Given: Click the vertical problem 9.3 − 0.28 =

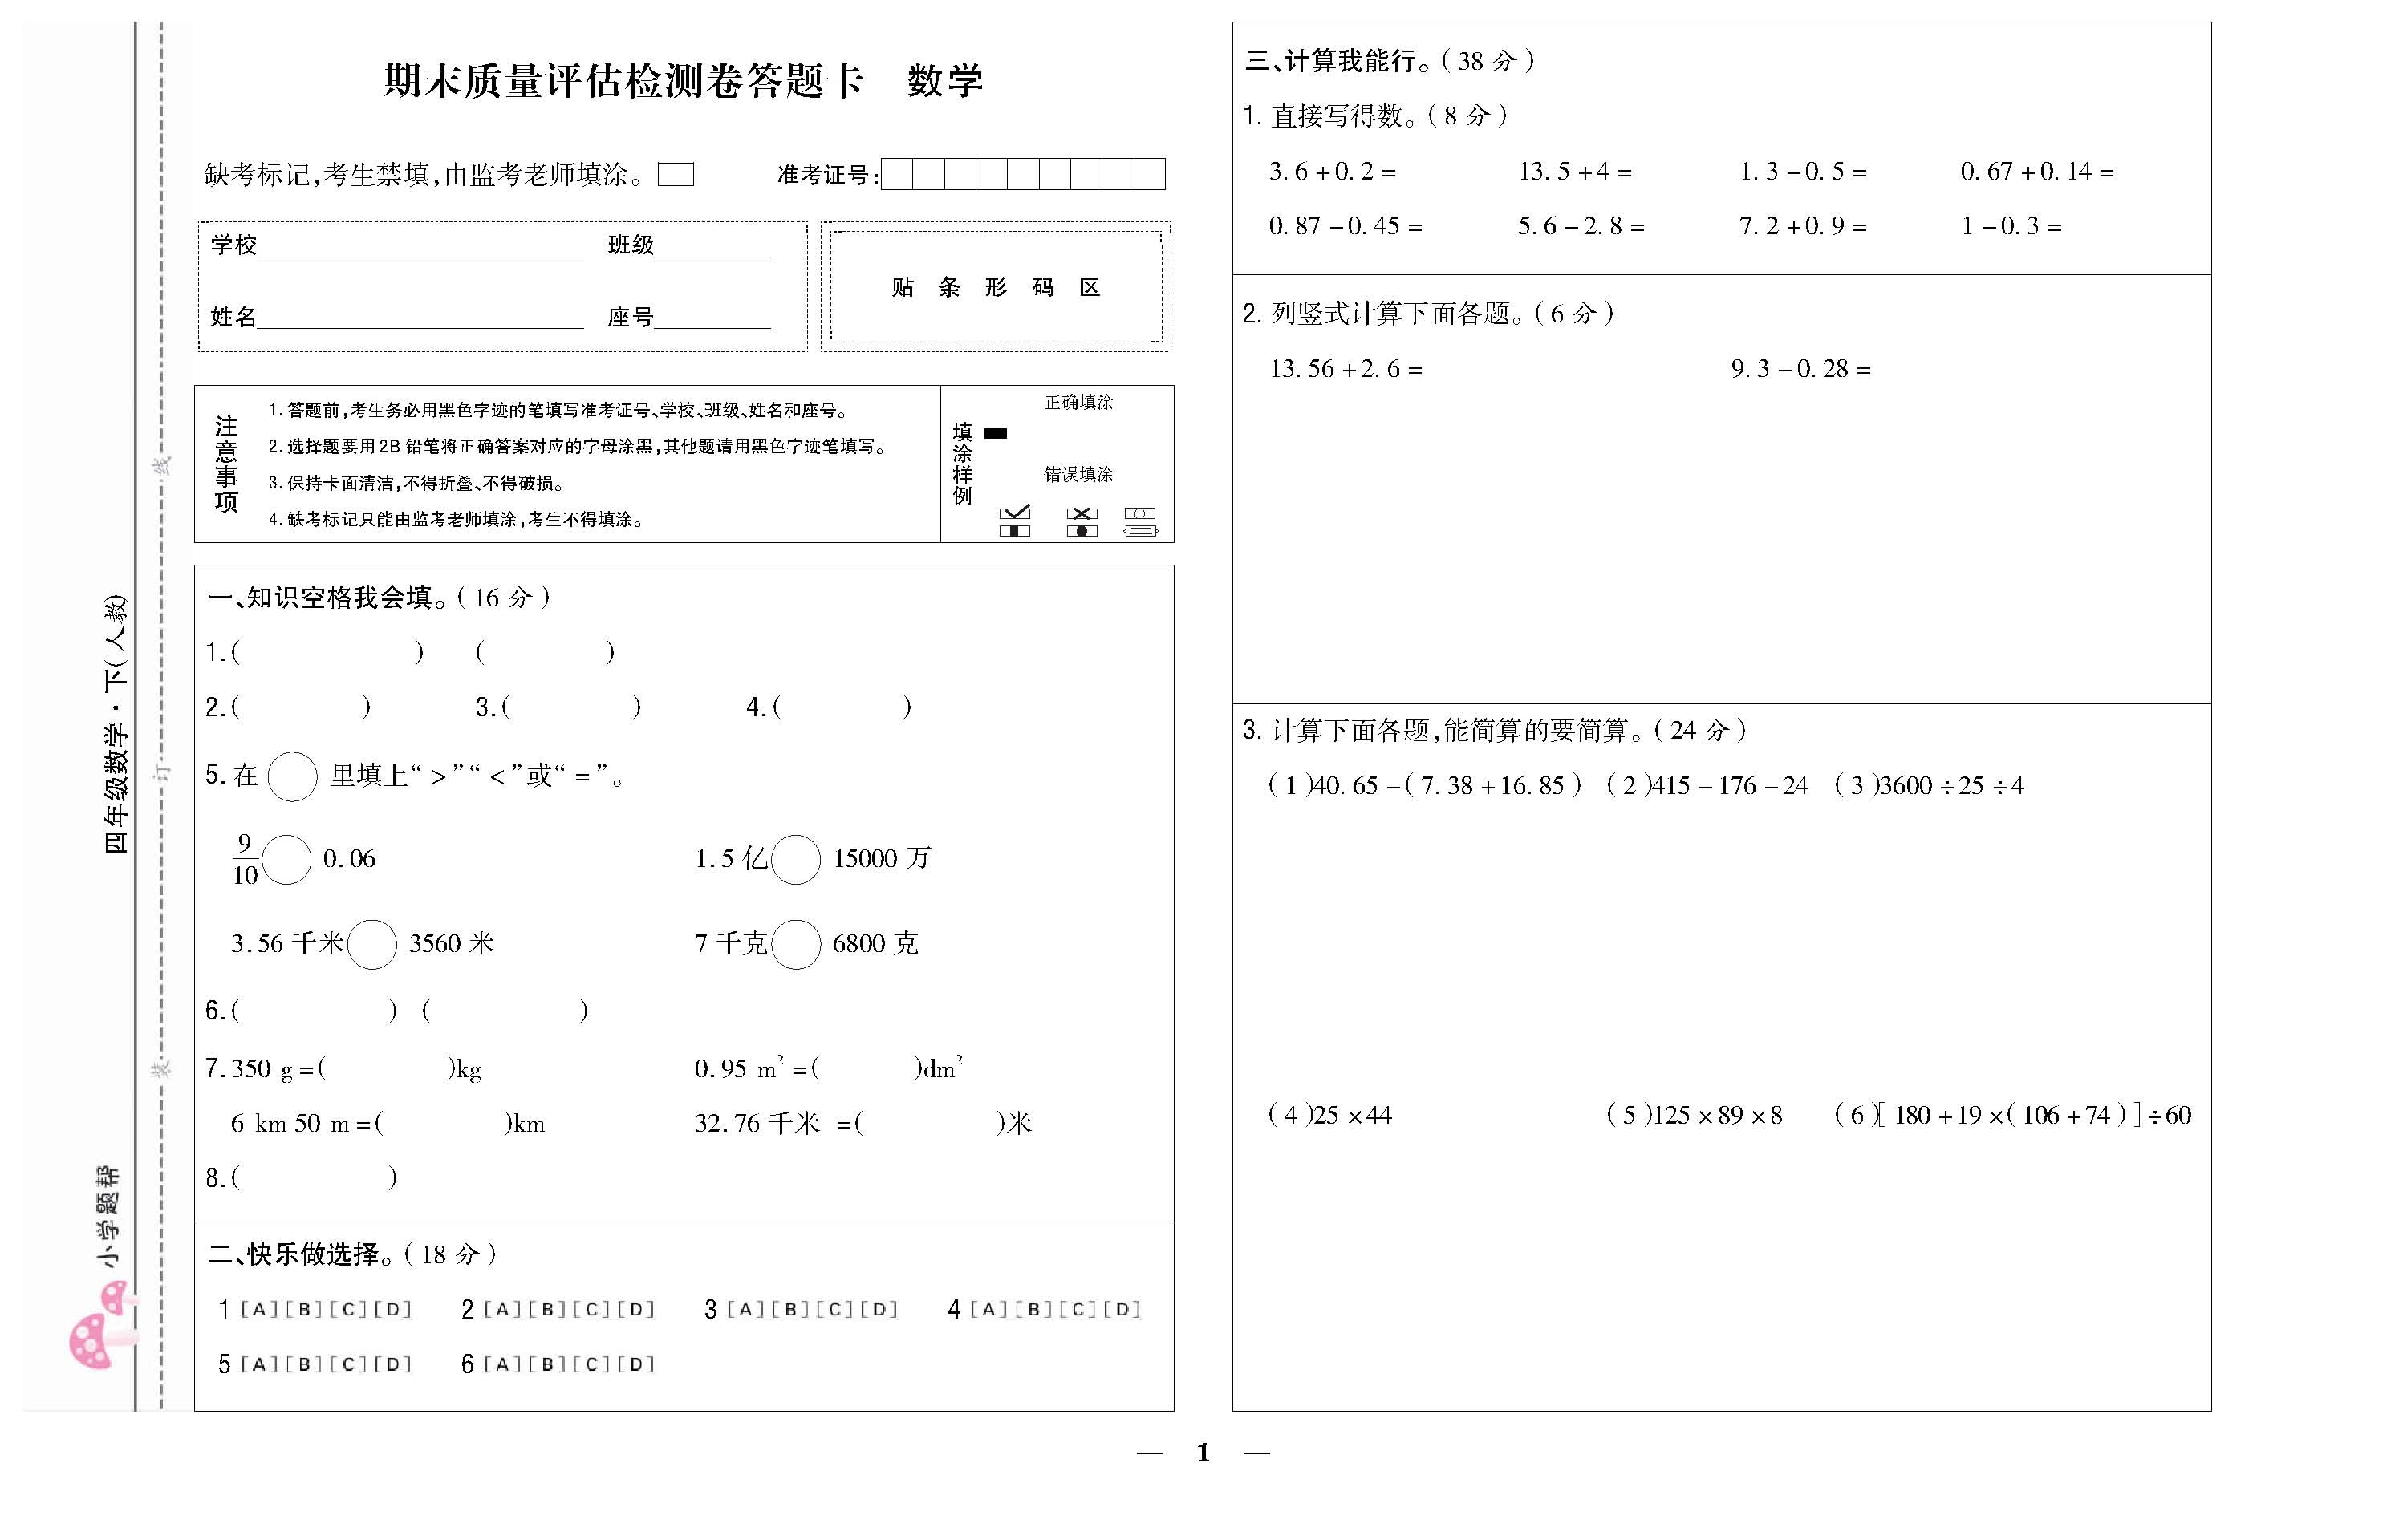Looking at the screenshot, I should click(x=1801, y=369).
